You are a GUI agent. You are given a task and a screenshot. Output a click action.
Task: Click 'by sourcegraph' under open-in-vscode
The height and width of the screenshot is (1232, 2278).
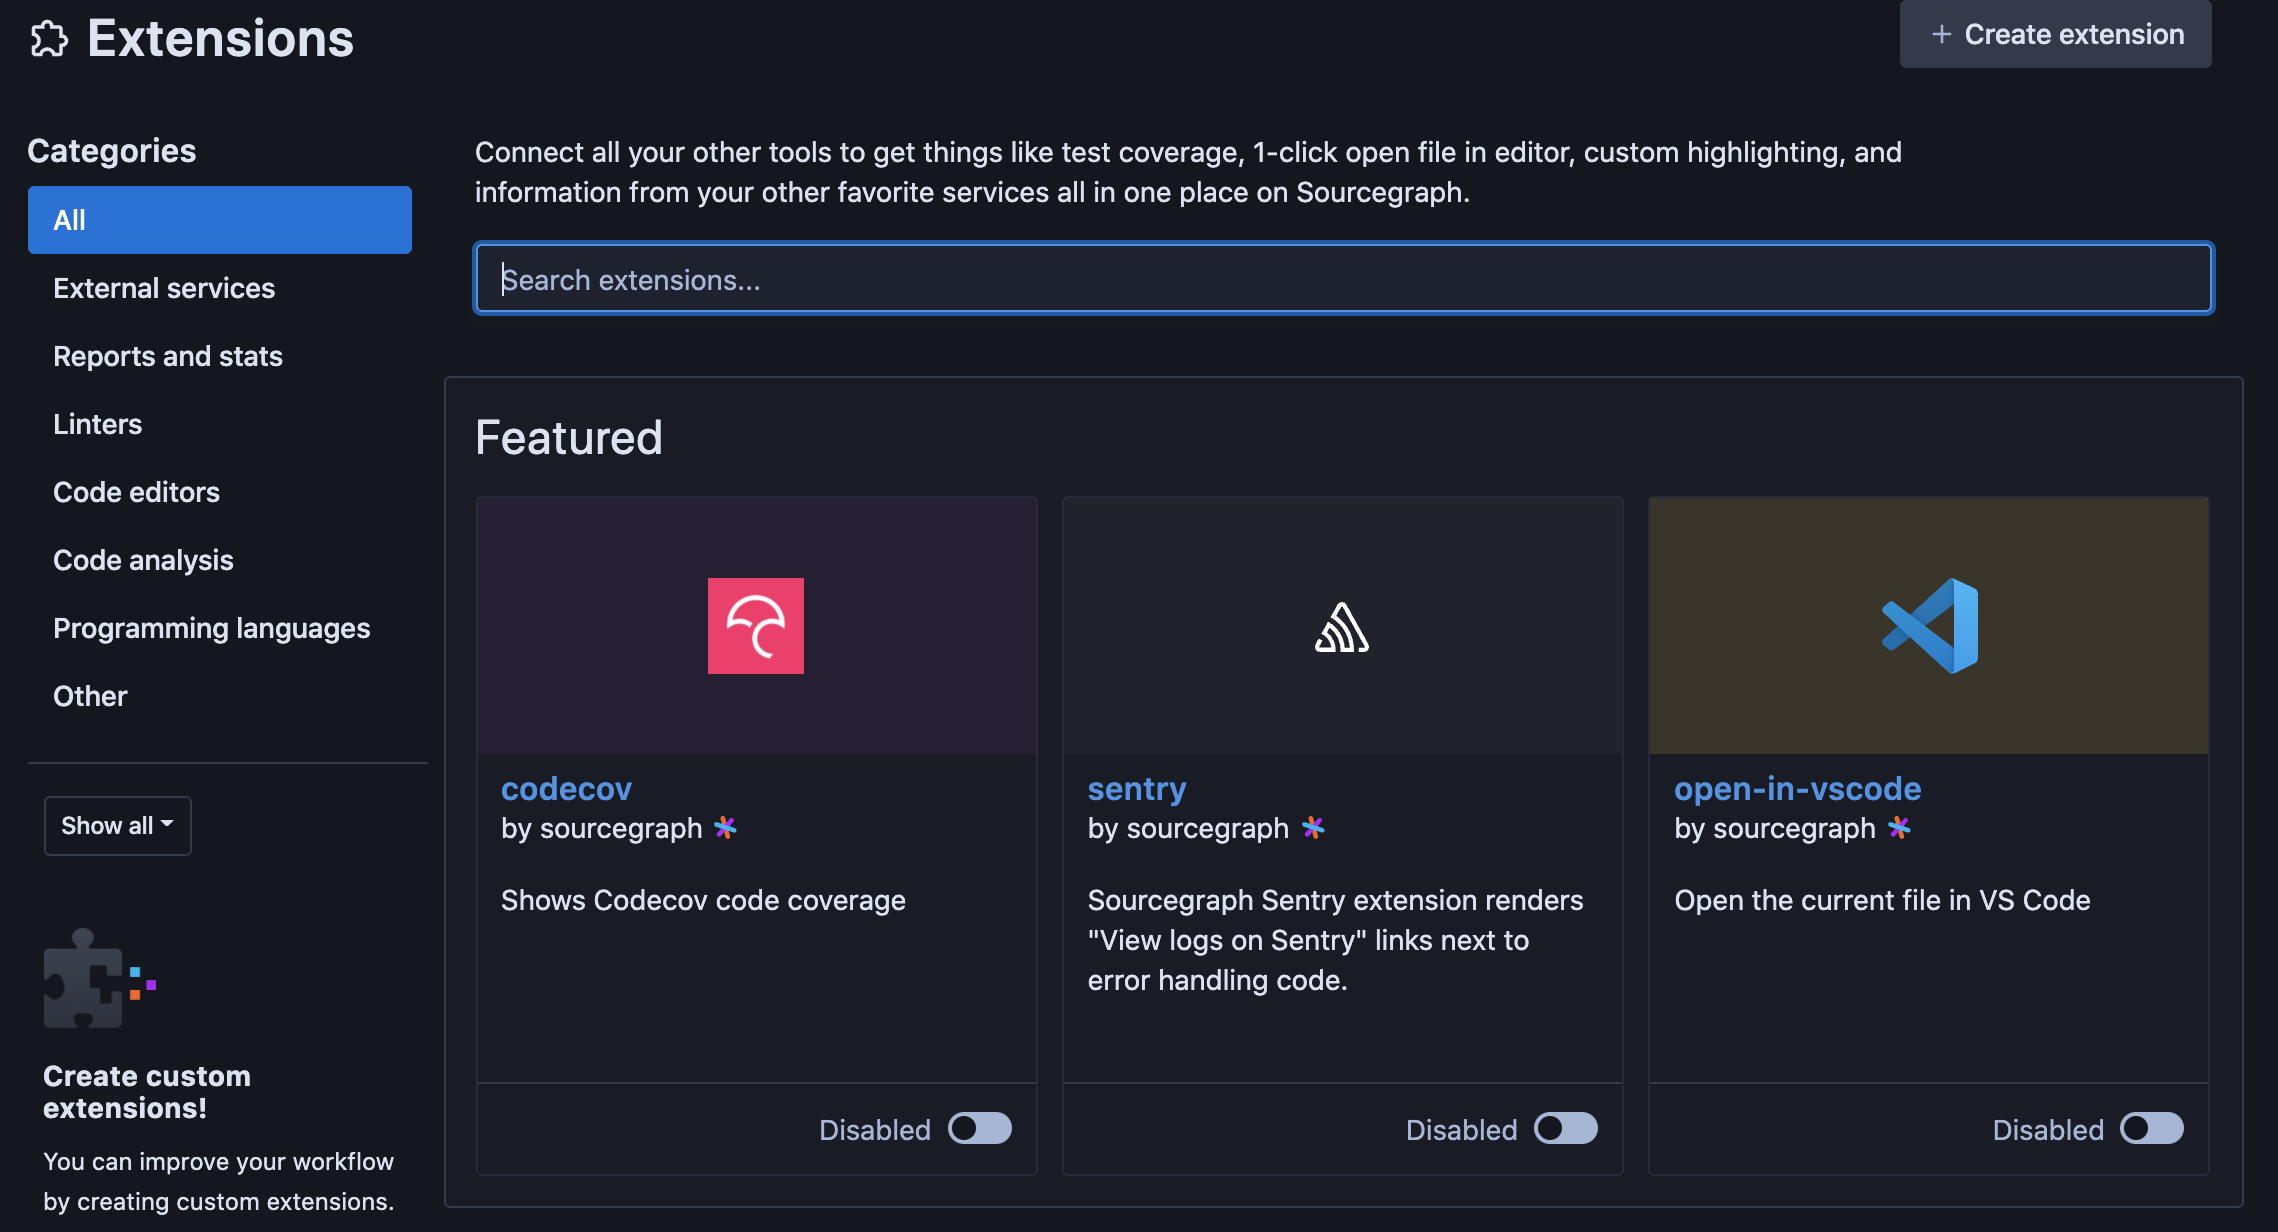tap(1775, 828)
